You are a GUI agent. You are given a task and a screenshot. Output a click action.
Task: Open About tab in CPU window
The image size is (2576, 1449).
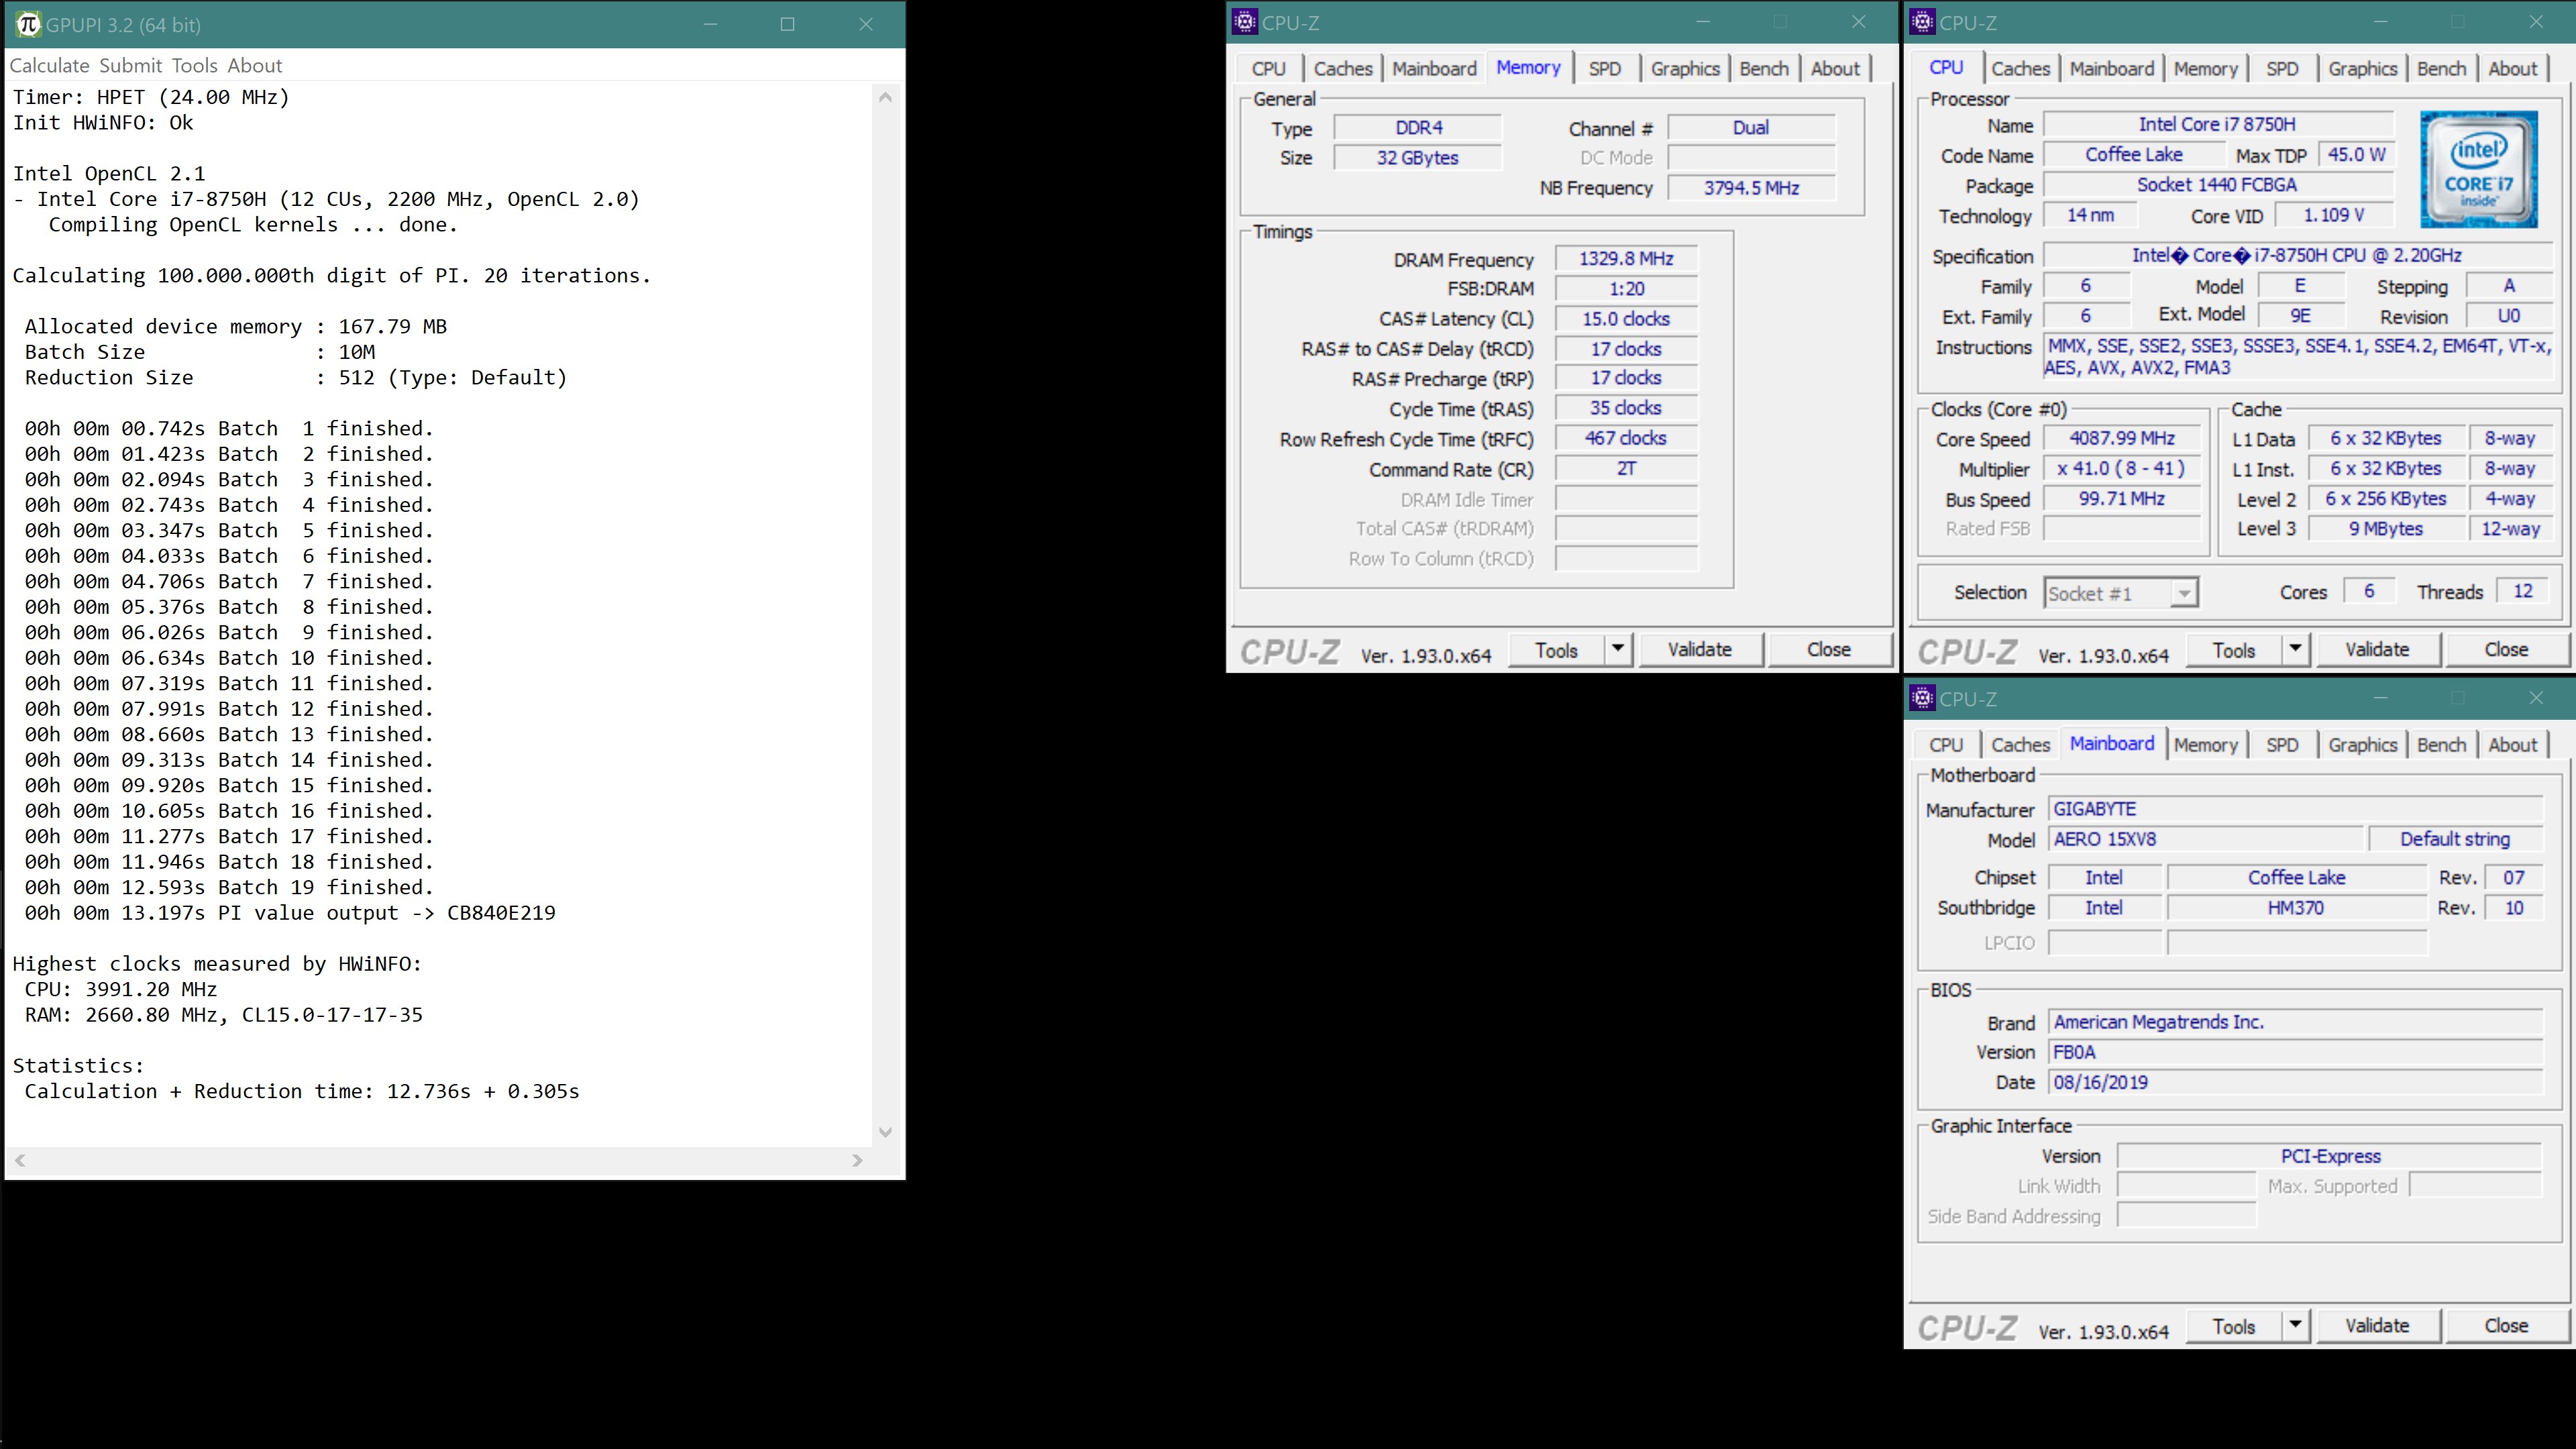click(2512, 68)
